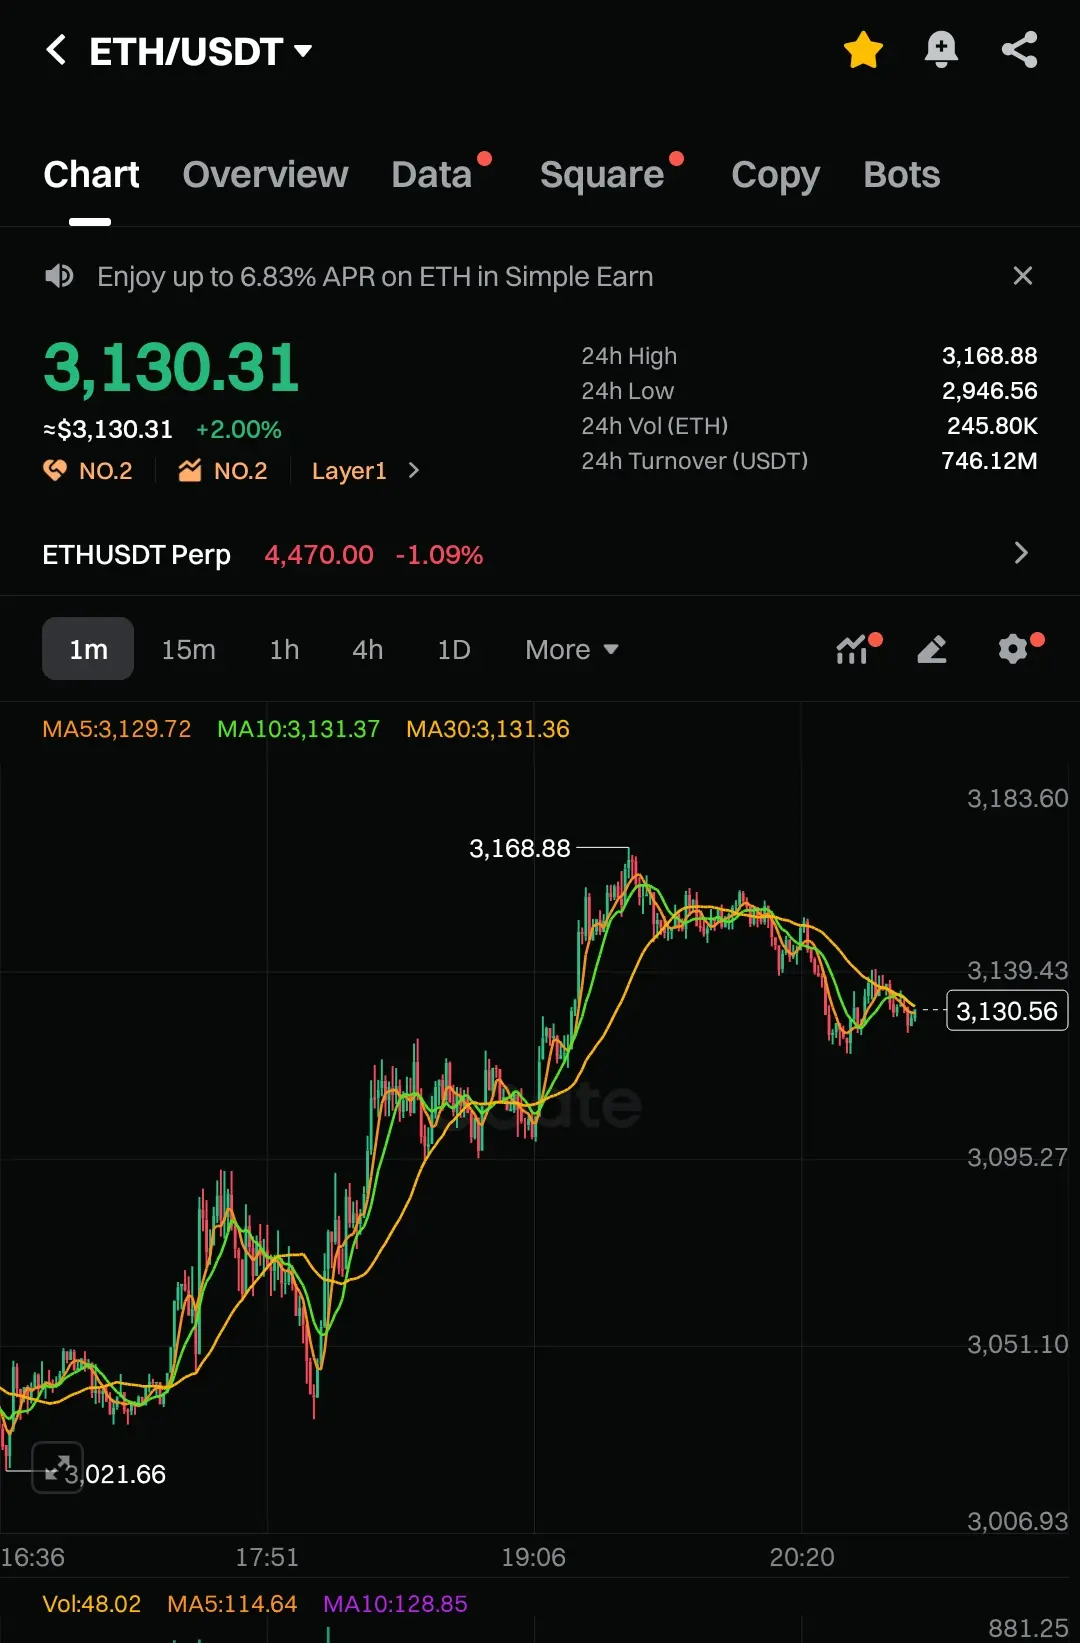Screen dimensions: 1080x1643
Task: Tap the MA10:3,131.37 indicator label
Action: (x=299, y=729)
